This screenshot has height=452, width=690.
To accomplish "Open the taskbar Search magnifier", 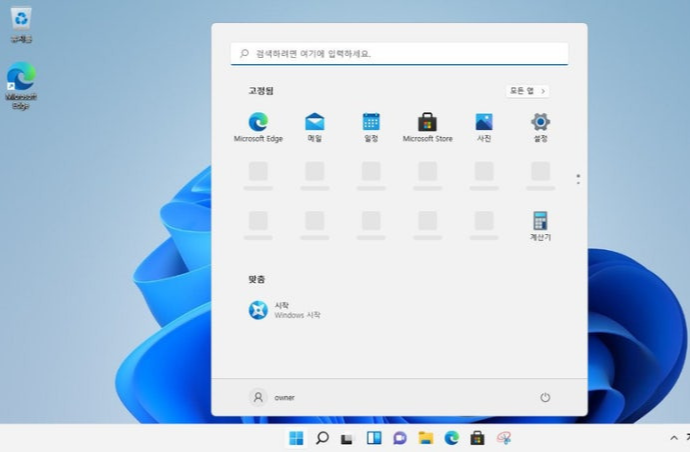I will click(322, 438).
